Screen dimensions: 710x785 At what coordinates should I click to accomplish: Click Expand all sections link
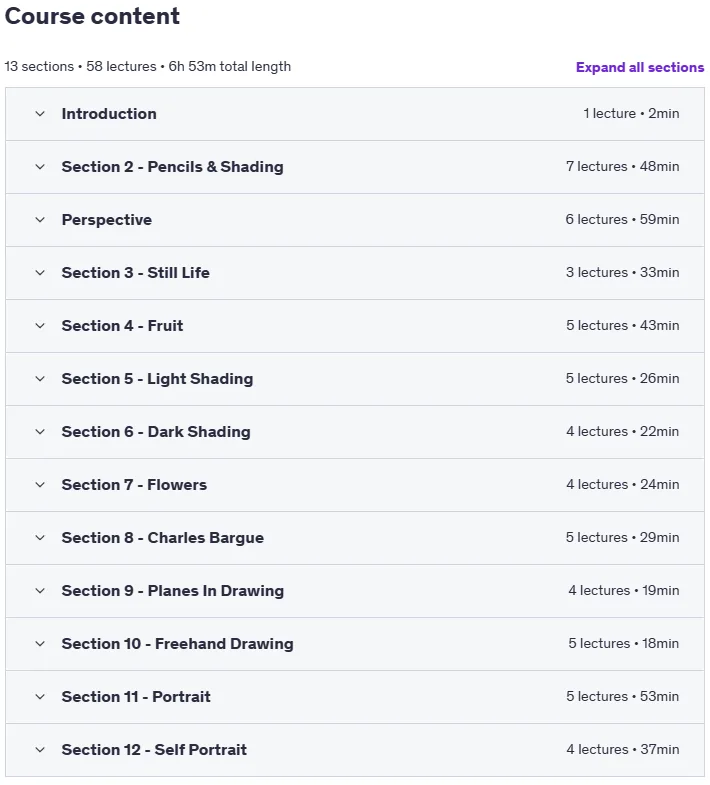tap(640, 67)
